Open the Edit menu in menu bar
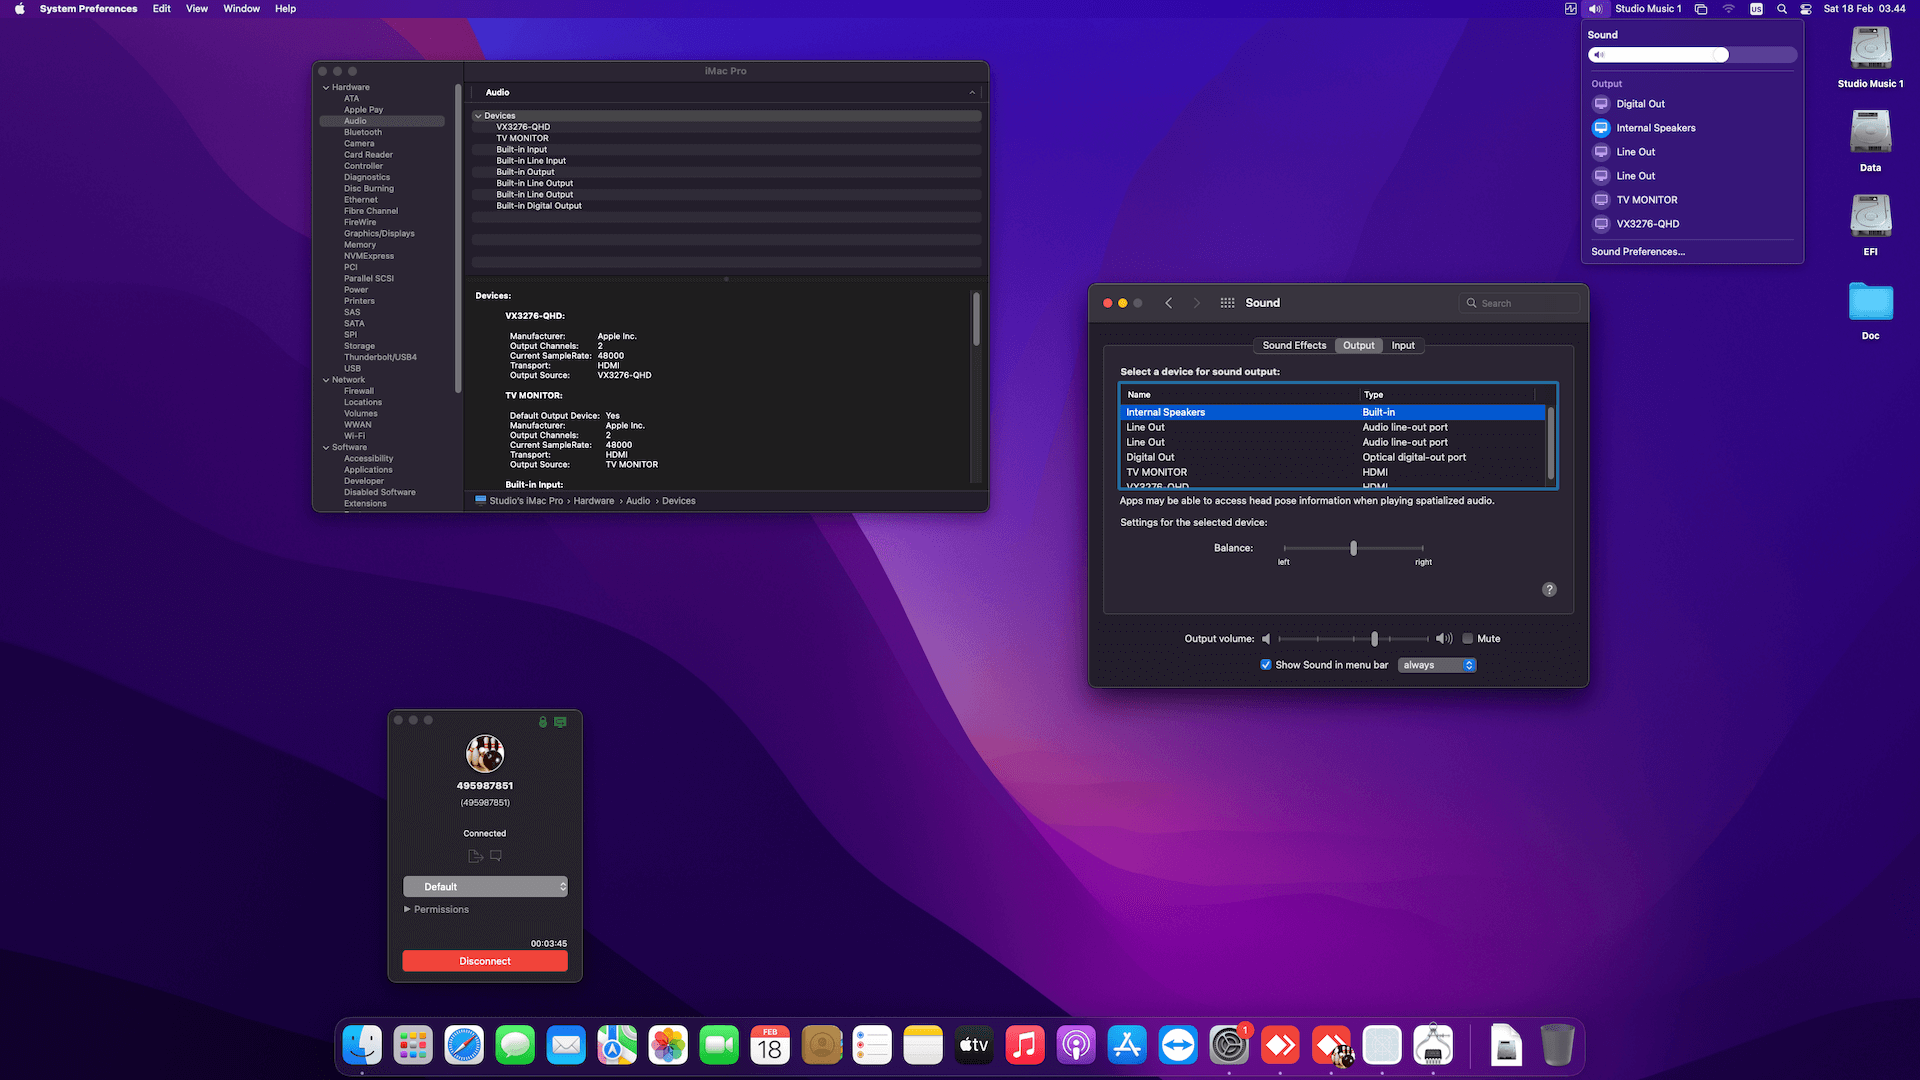 [x=161, y=9]
